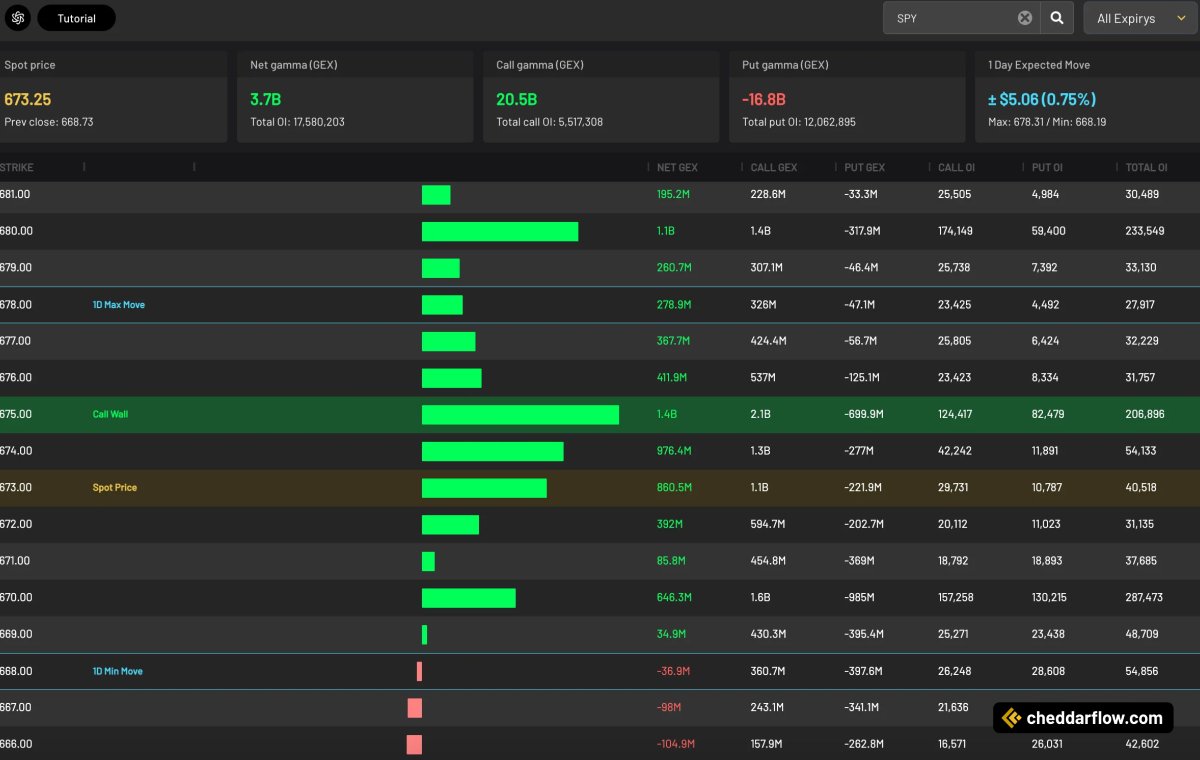Clear the SPY ticker using the X icon
This screenshot has height=760, width=1200.
click(1023, 17)
